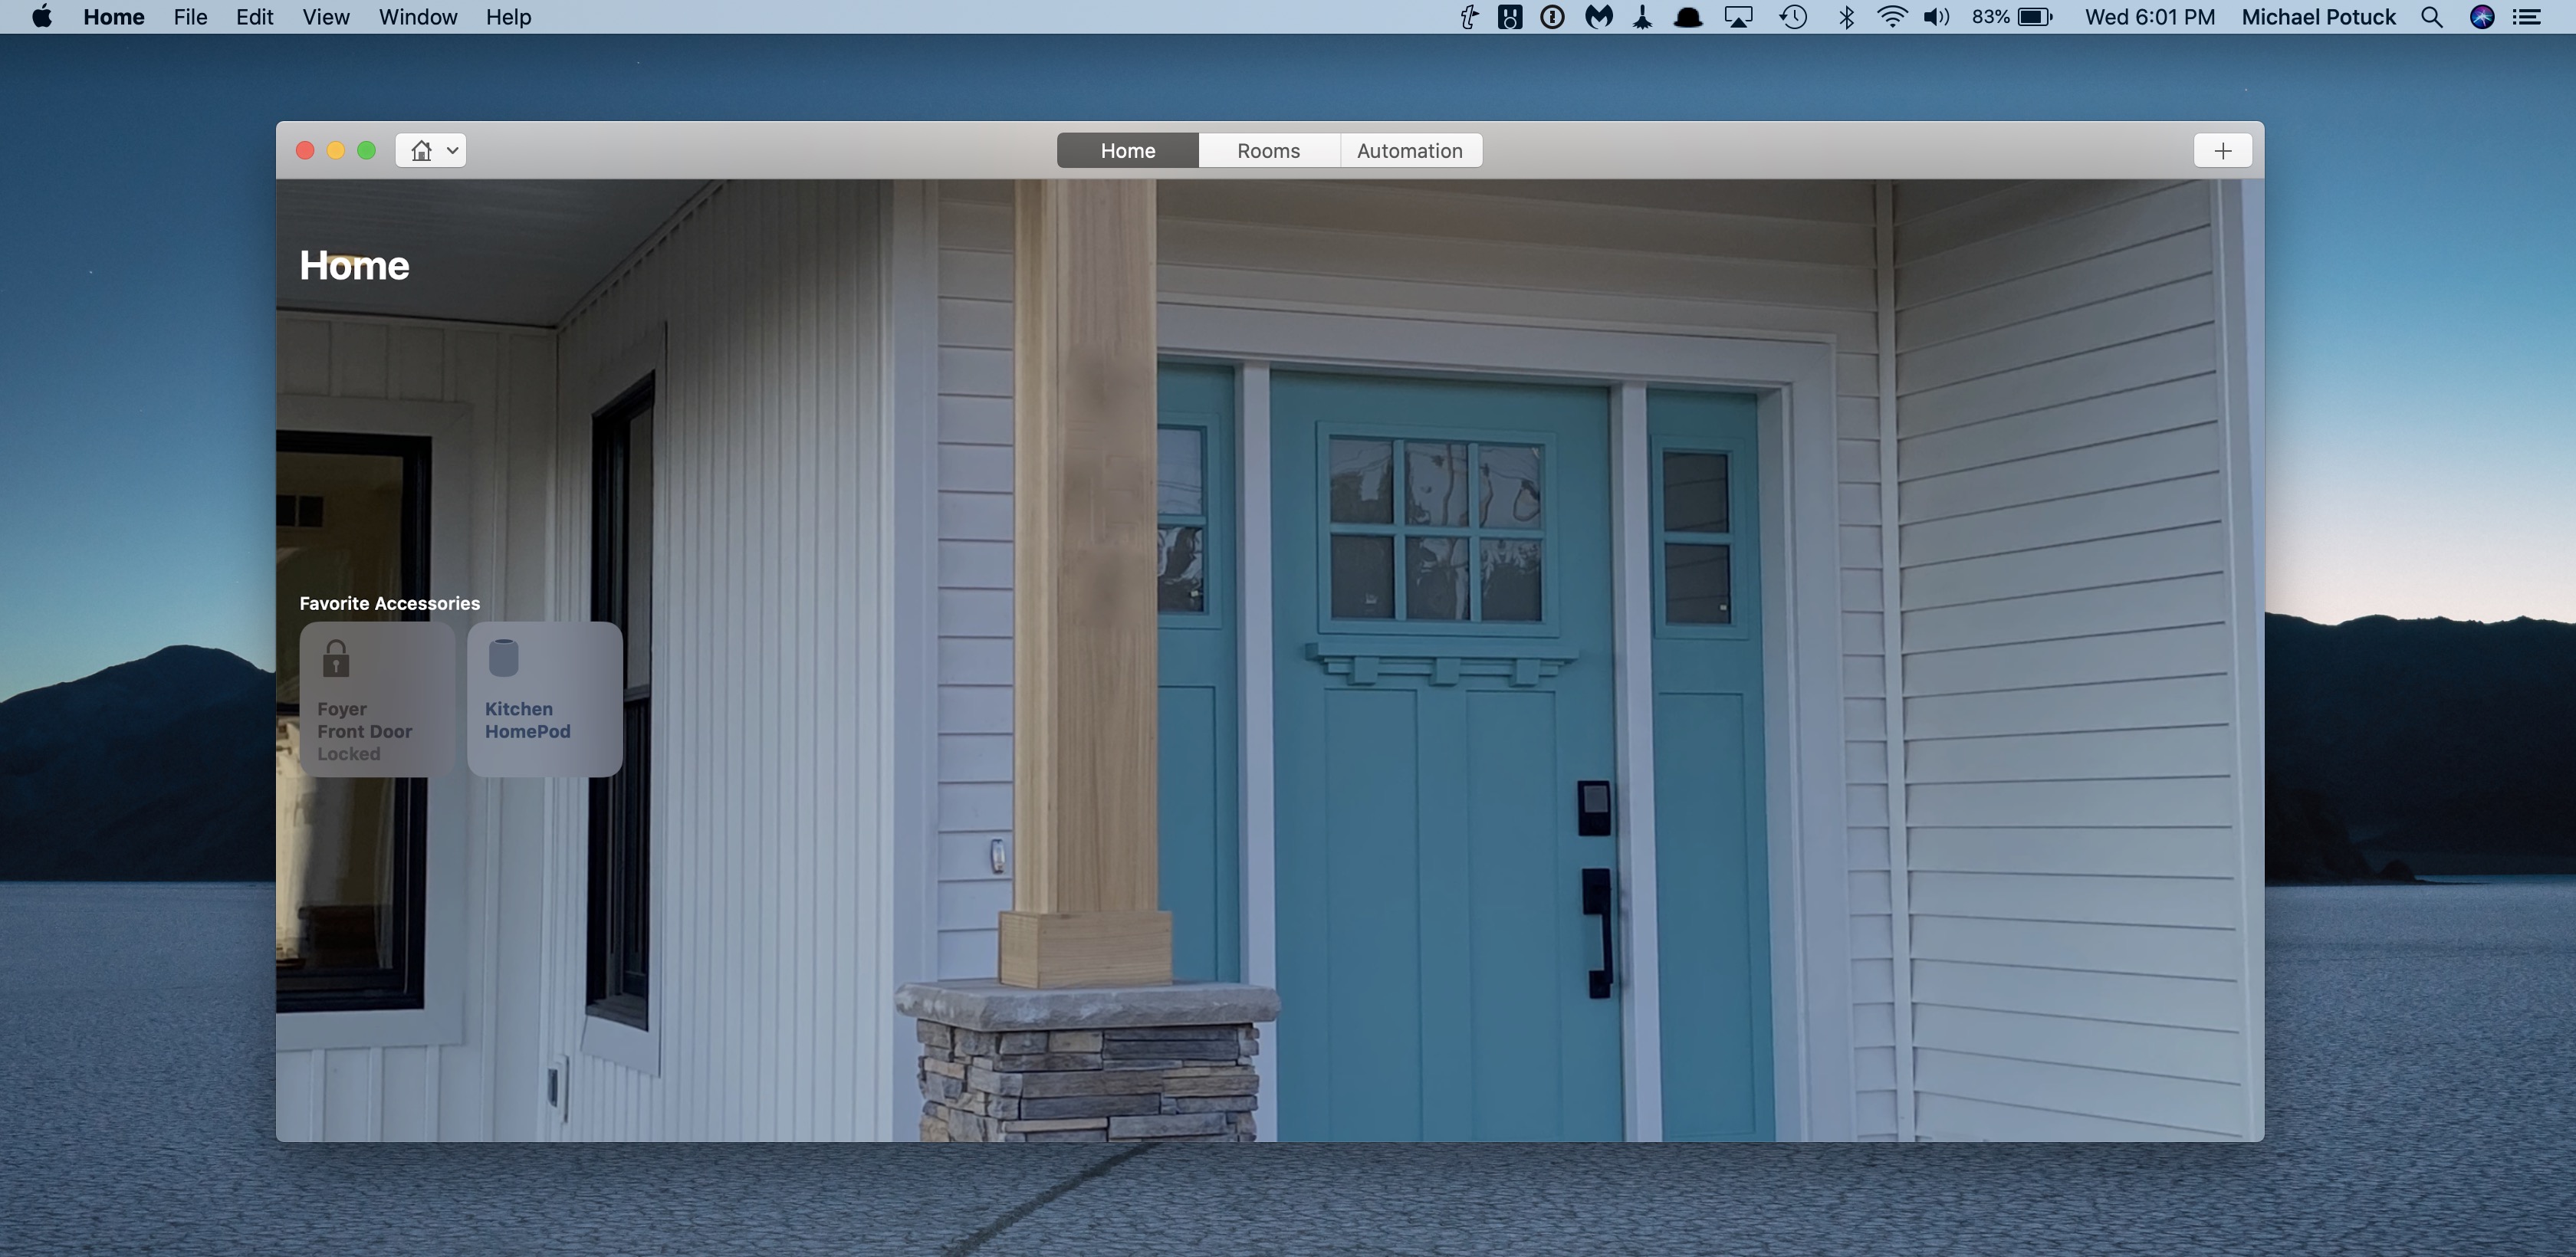Select the Home tab
This screenshot has height=1257, width=2576.
tap(1127, 150)
